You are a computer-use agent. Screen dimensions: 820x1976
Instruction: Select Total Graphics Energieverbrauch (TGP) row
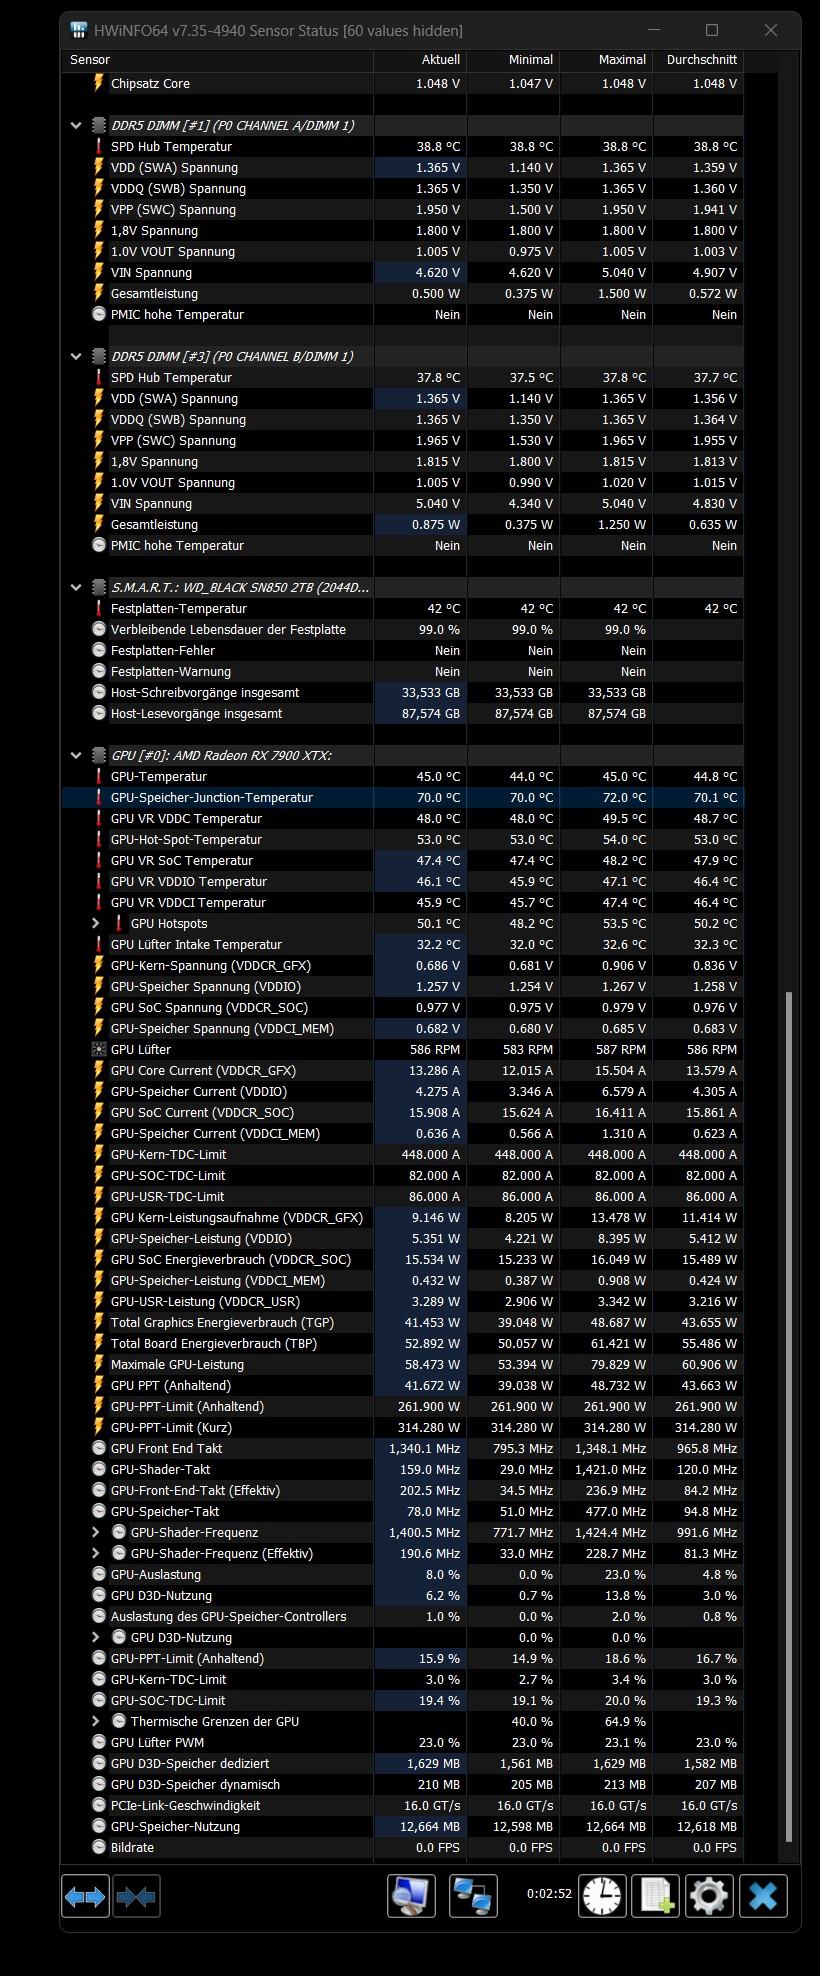point(402,1323)
